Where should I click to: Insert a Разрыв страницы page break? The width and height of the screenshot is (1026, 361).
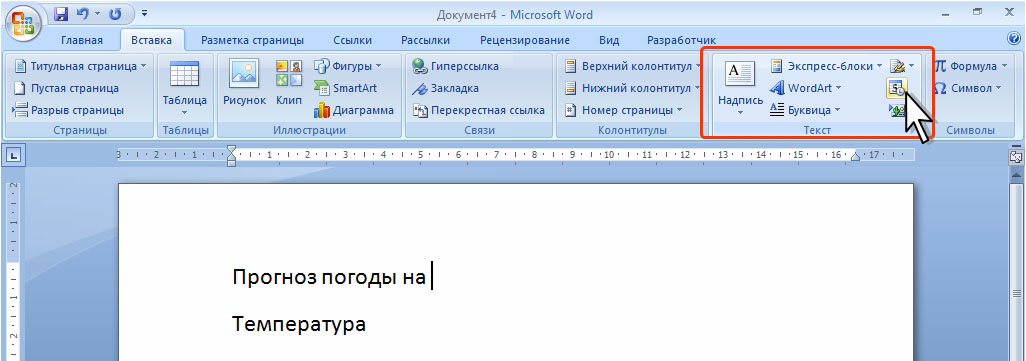click(69, 110)
